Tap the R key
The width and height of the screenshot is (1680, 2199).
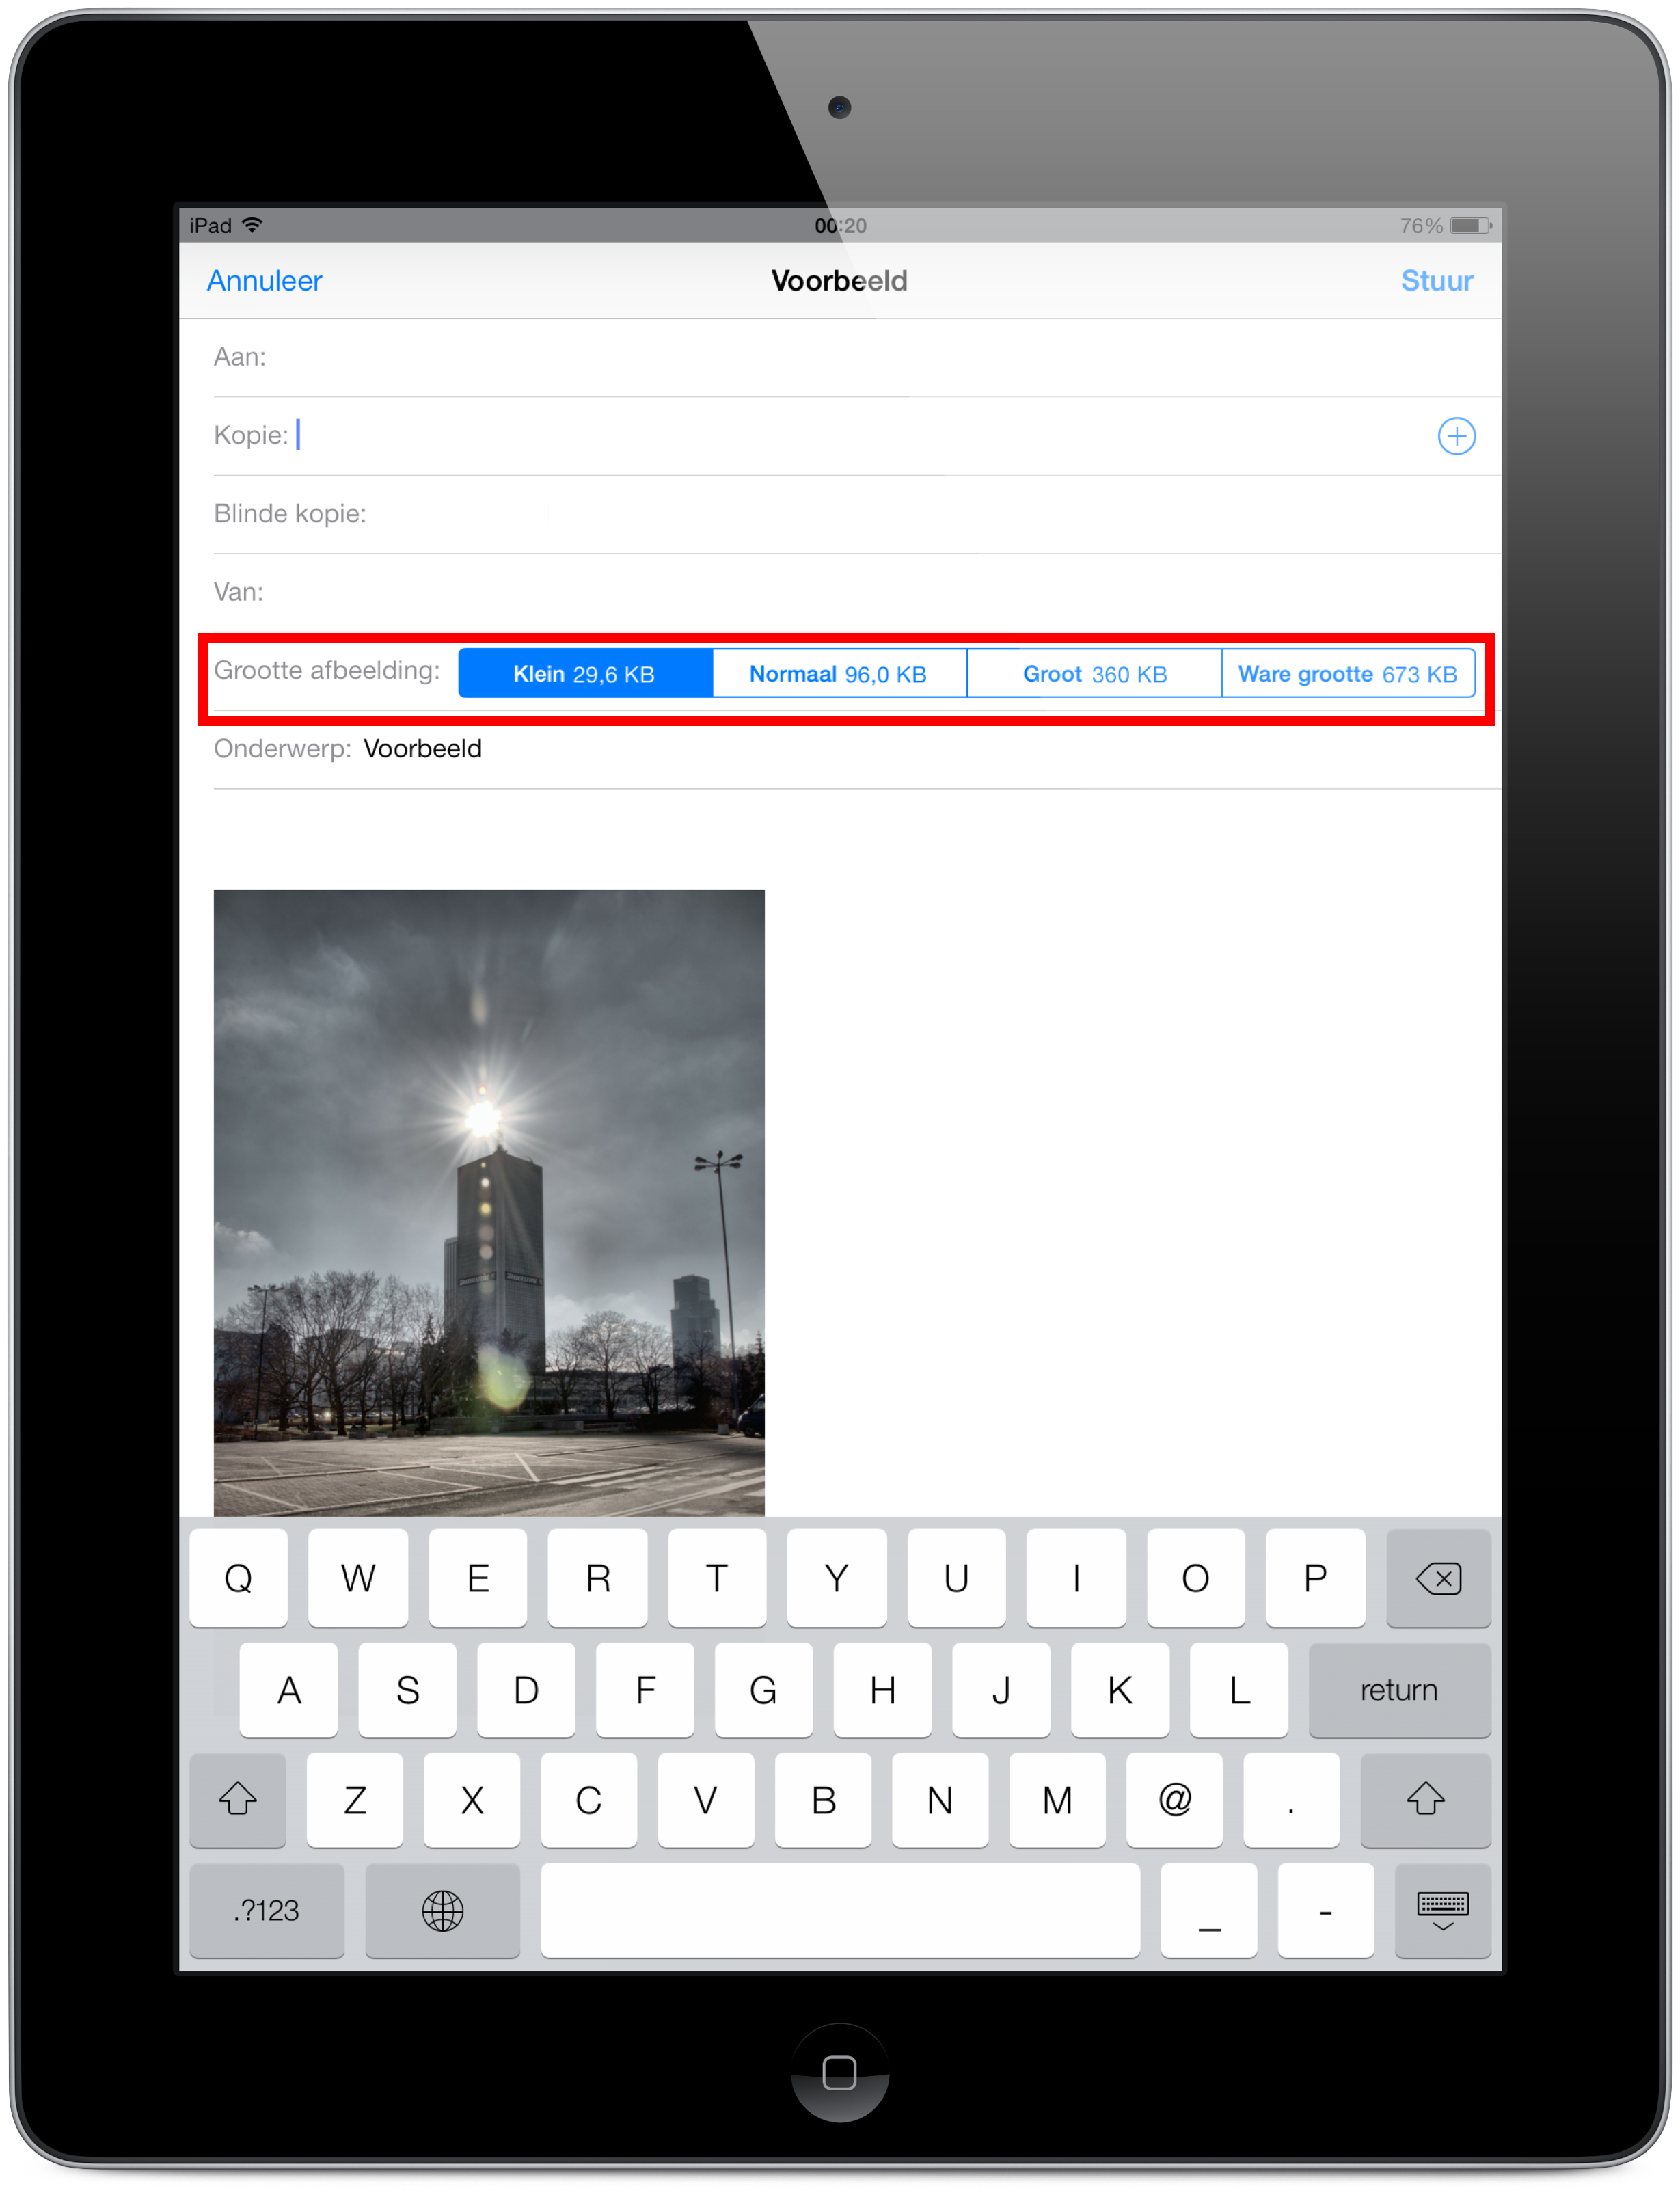coord(597,1578)
